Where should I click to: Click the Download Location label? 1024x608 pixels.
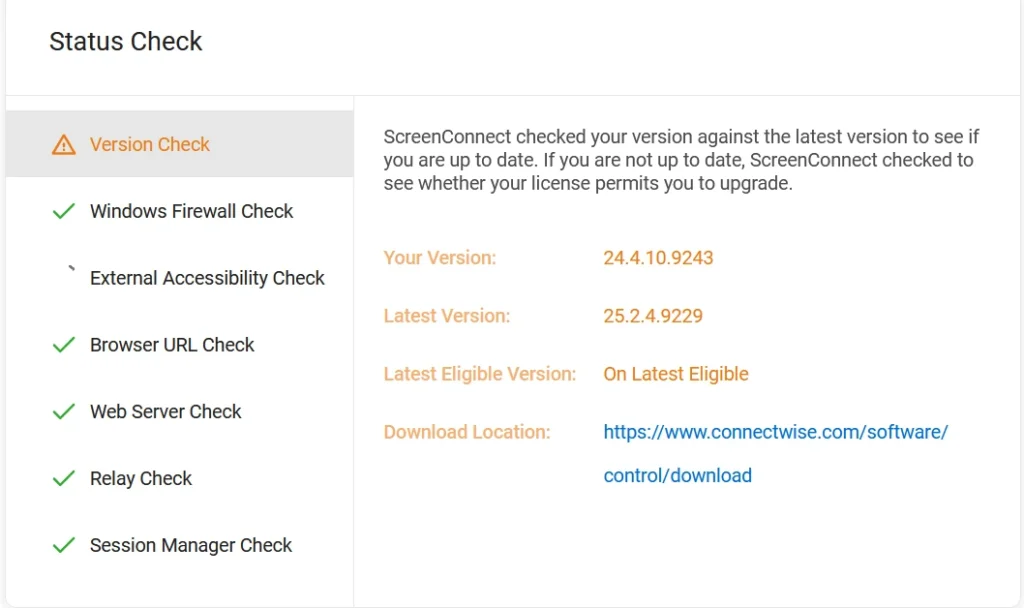(467, 433)
